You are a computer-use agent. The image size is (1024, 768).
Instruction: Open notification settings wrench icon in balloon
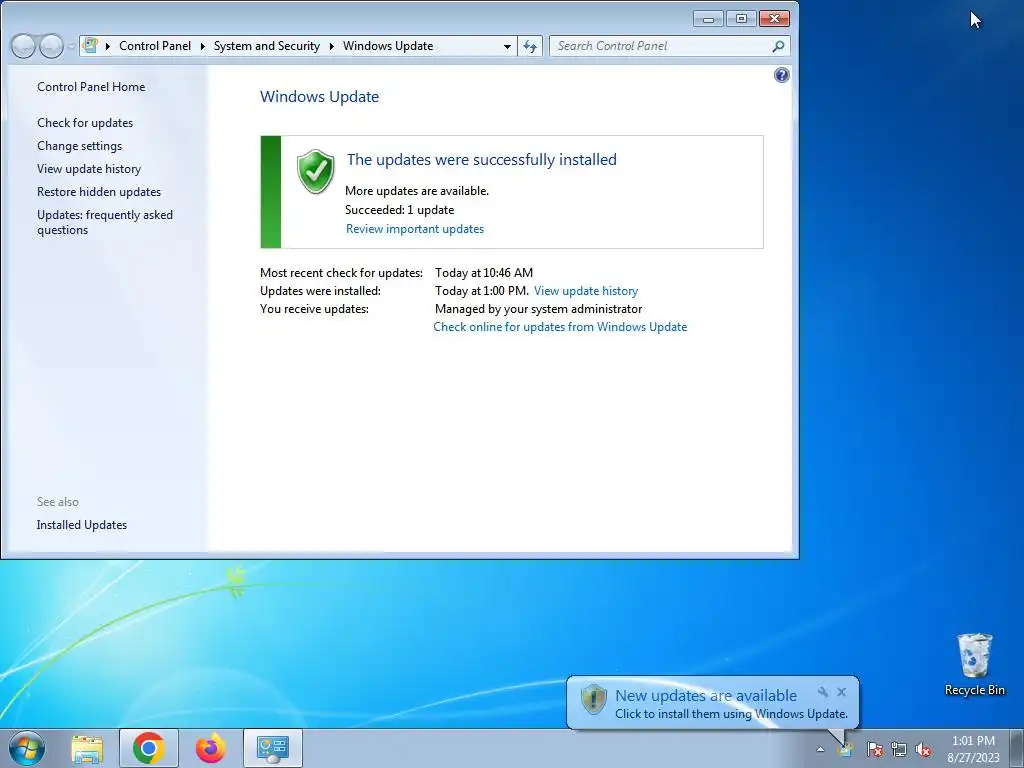pos(823,692)
